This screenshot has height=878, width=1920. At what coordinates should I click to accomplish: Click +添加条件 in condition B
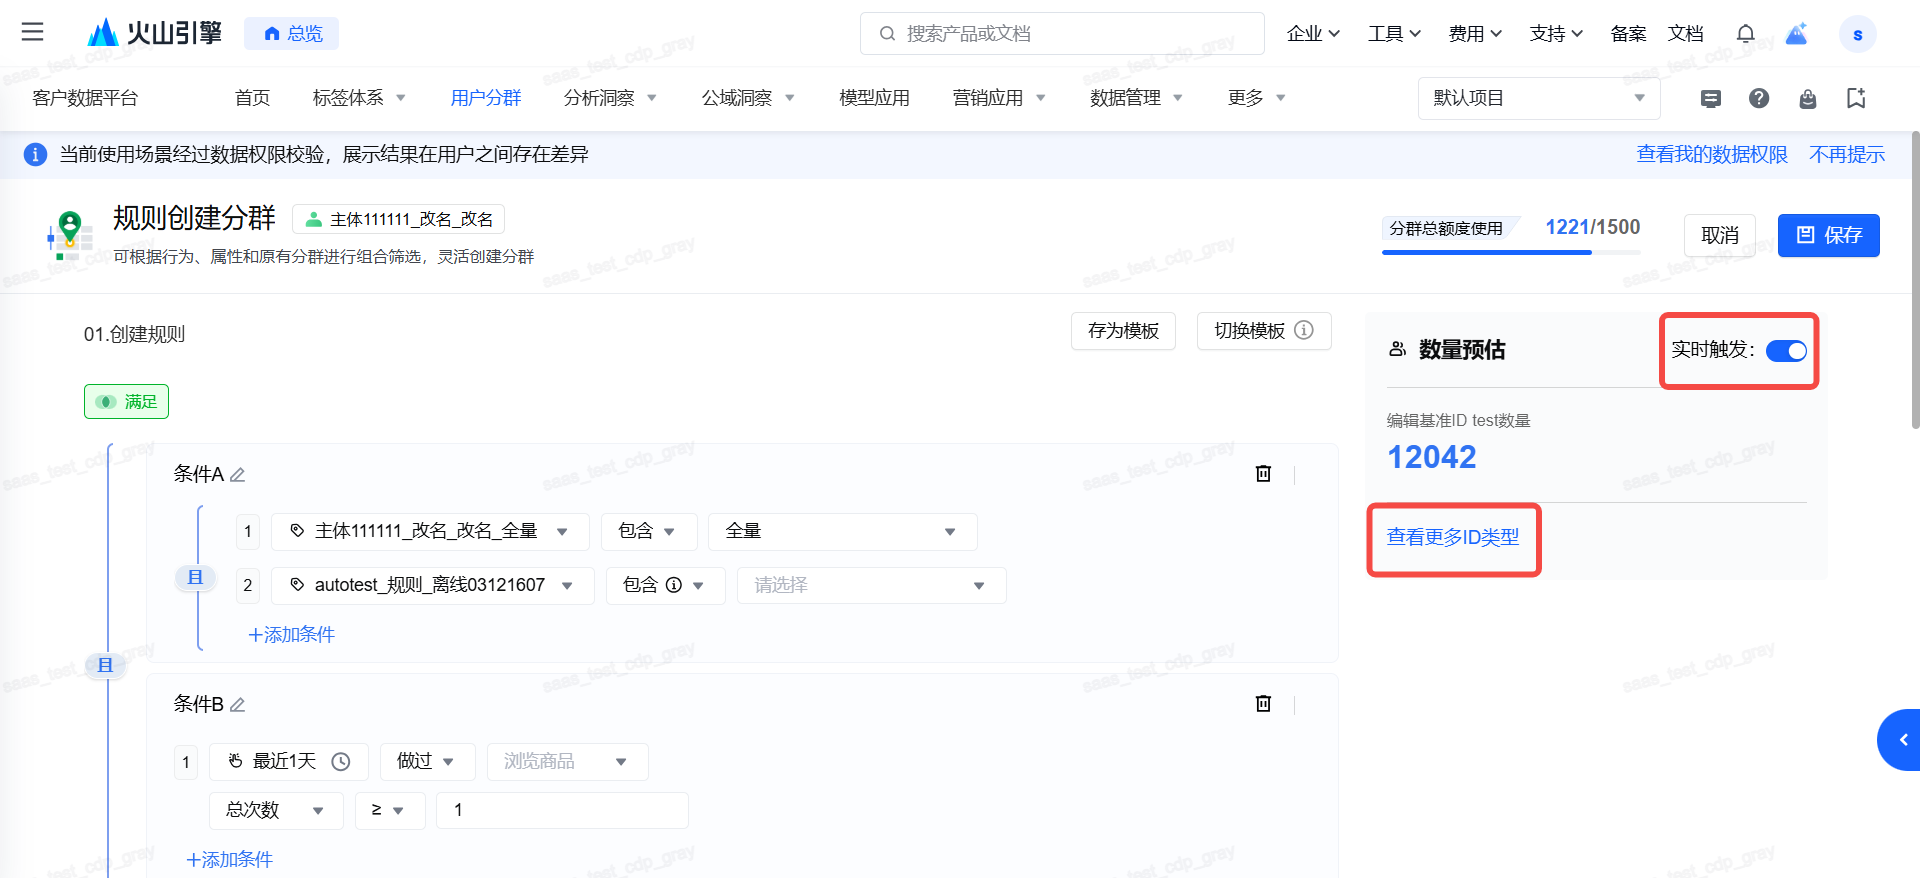coord(229,860)
